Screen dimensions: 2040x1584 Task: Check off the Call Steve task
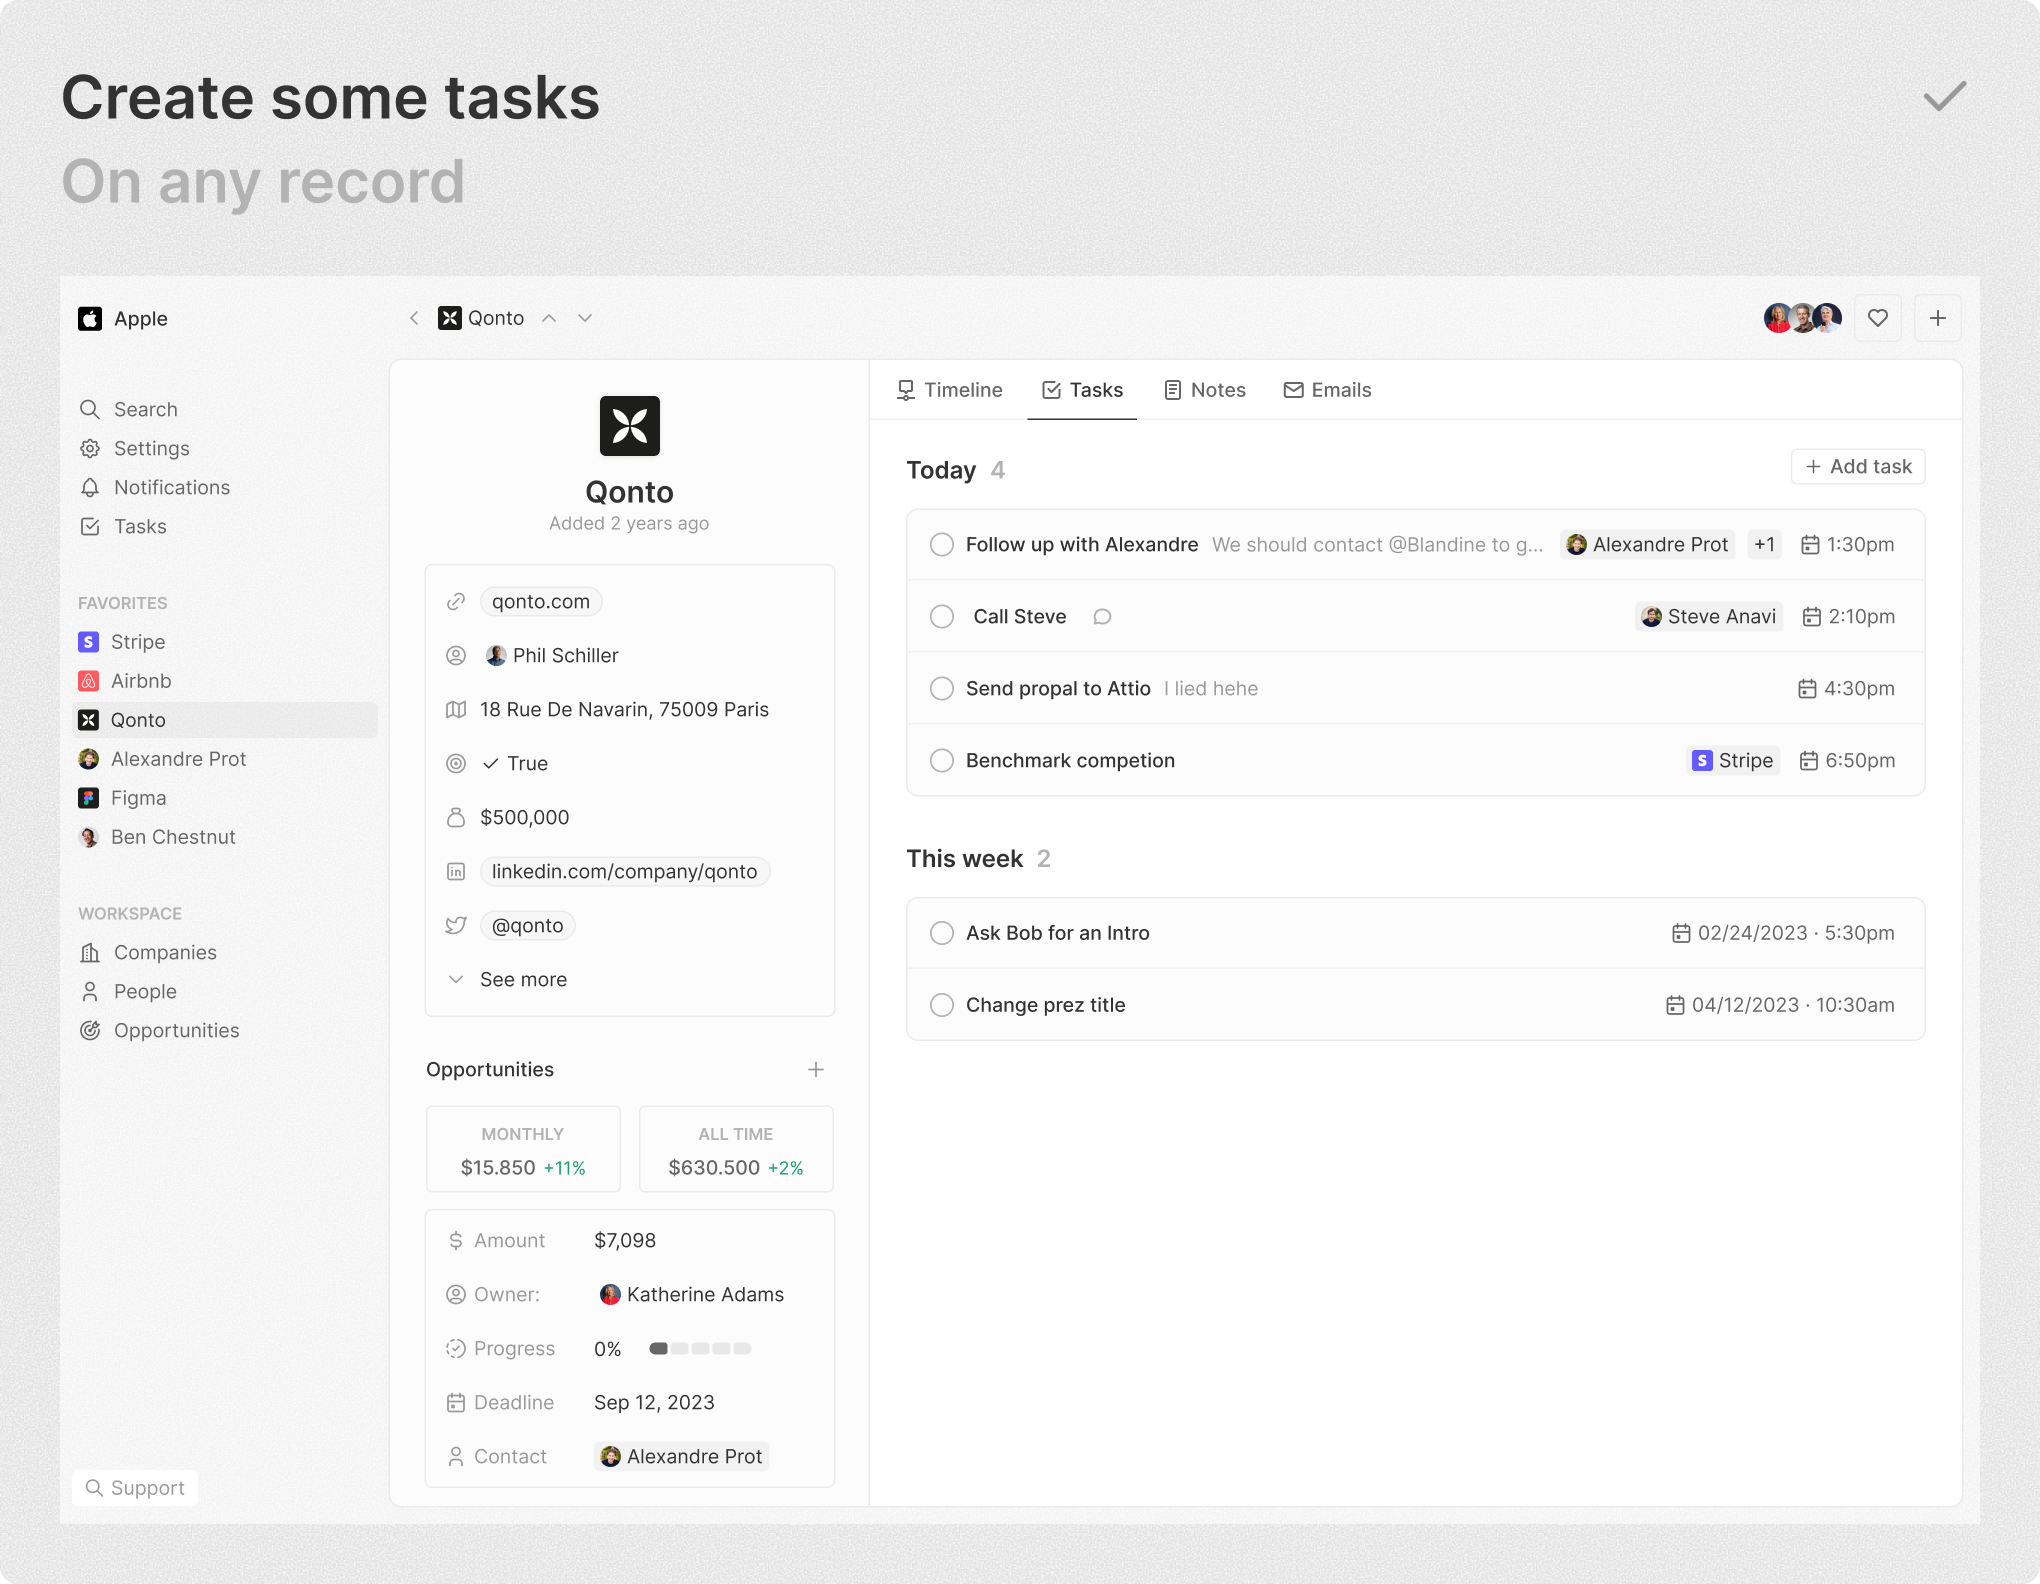point(941,616)
